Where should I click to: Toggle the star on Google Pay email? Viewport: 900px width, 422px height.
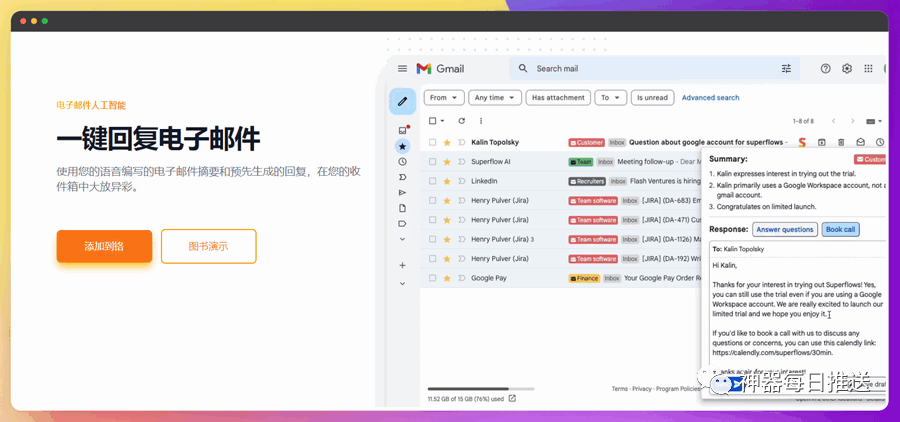(x=447, y=278)
